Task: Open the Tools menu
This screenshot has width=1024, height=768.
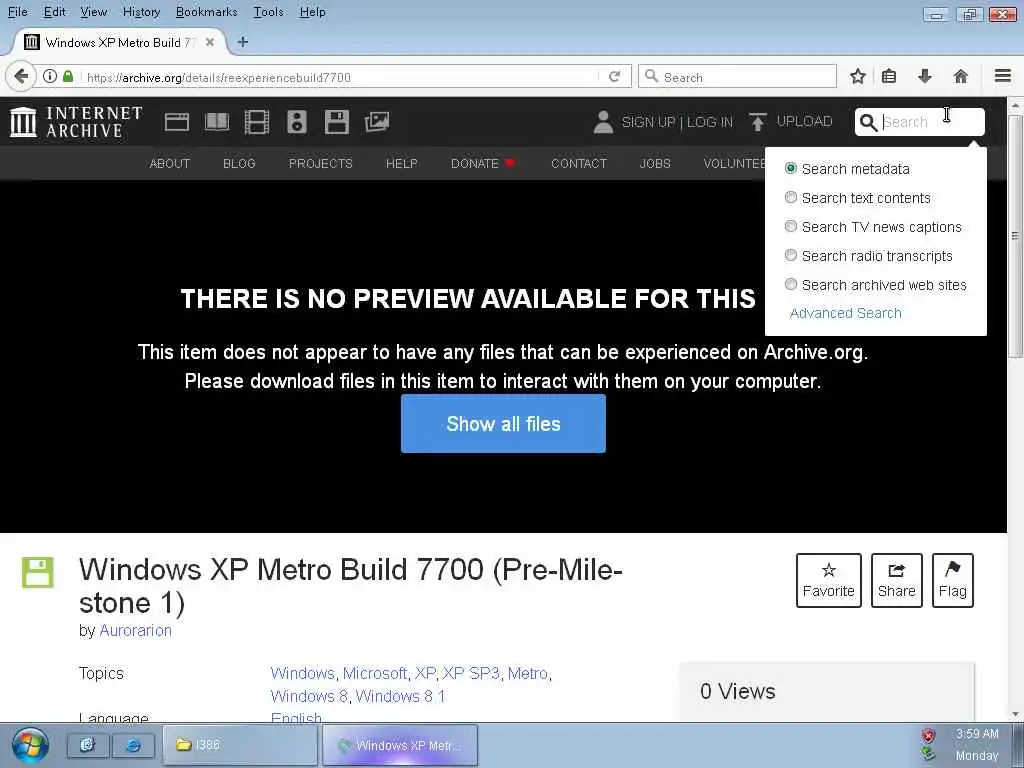Action: [x=268, y=12]
